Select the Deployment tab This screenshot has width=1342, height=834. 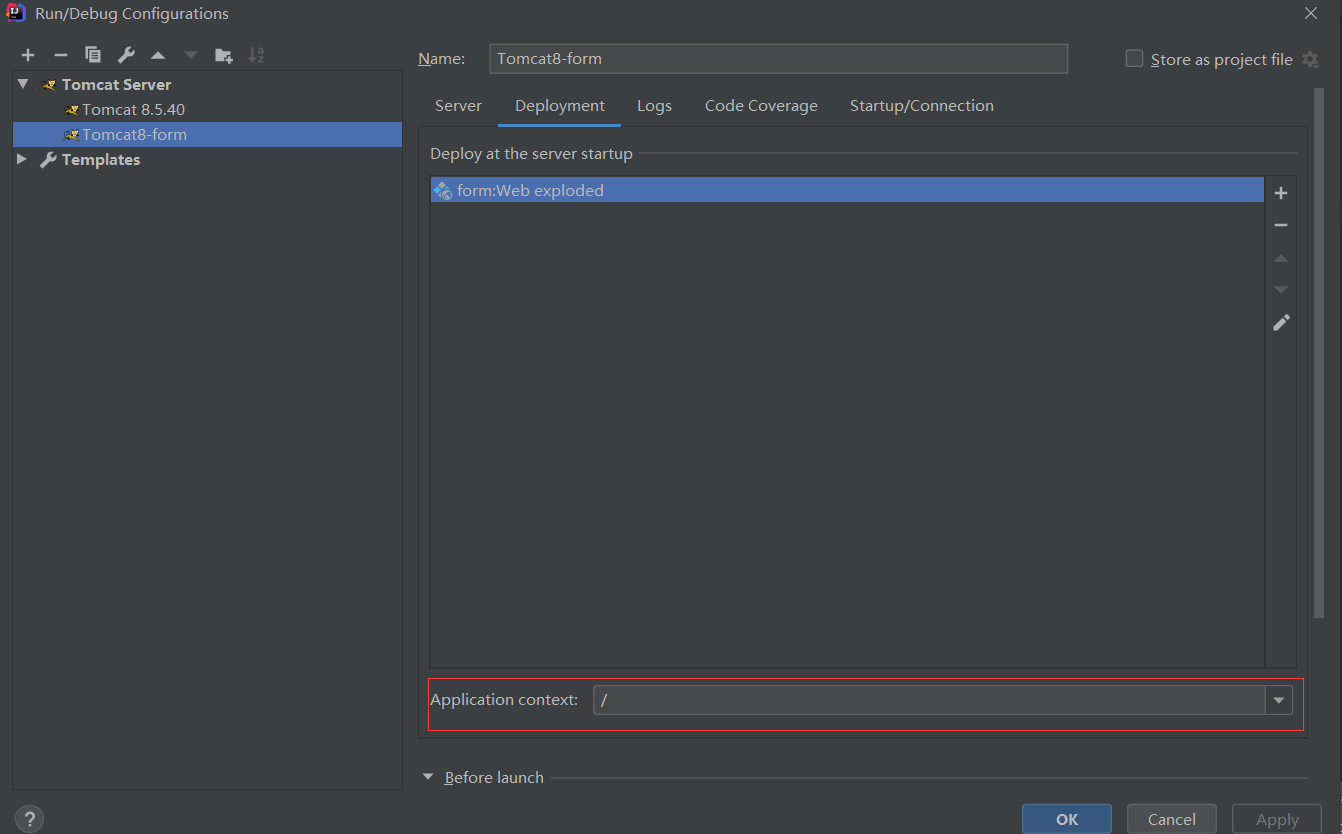click(x=560, y=106)
